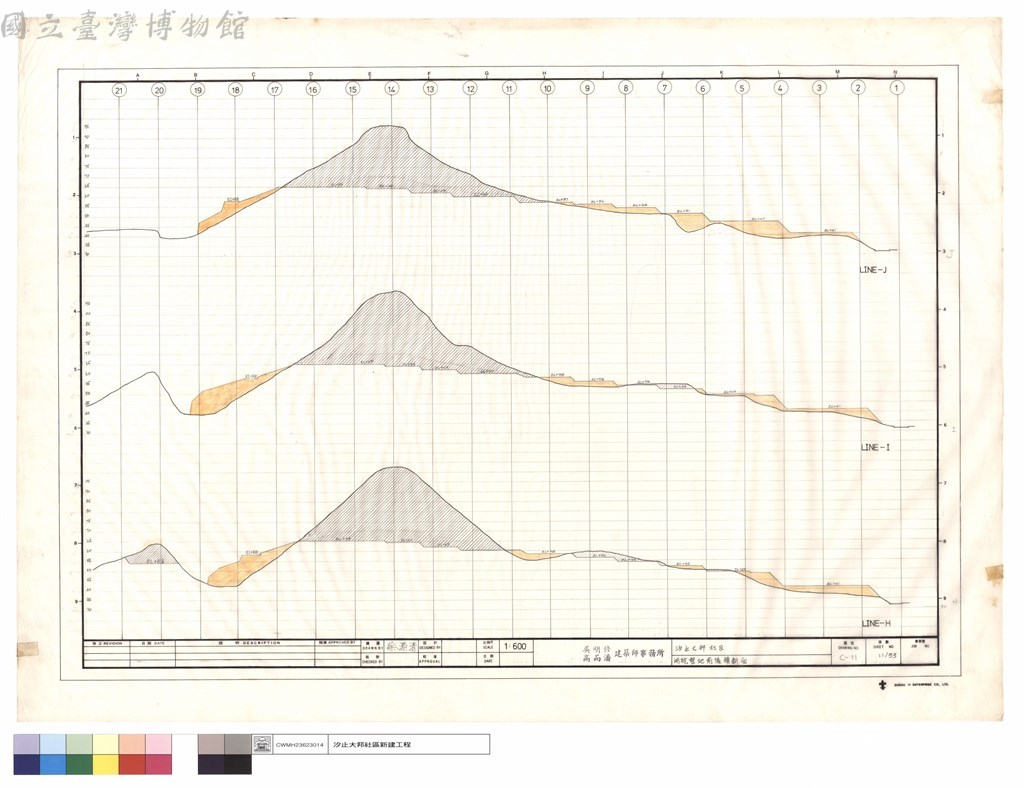
Task: Click grid circle number 5
Action: point(741,87)
